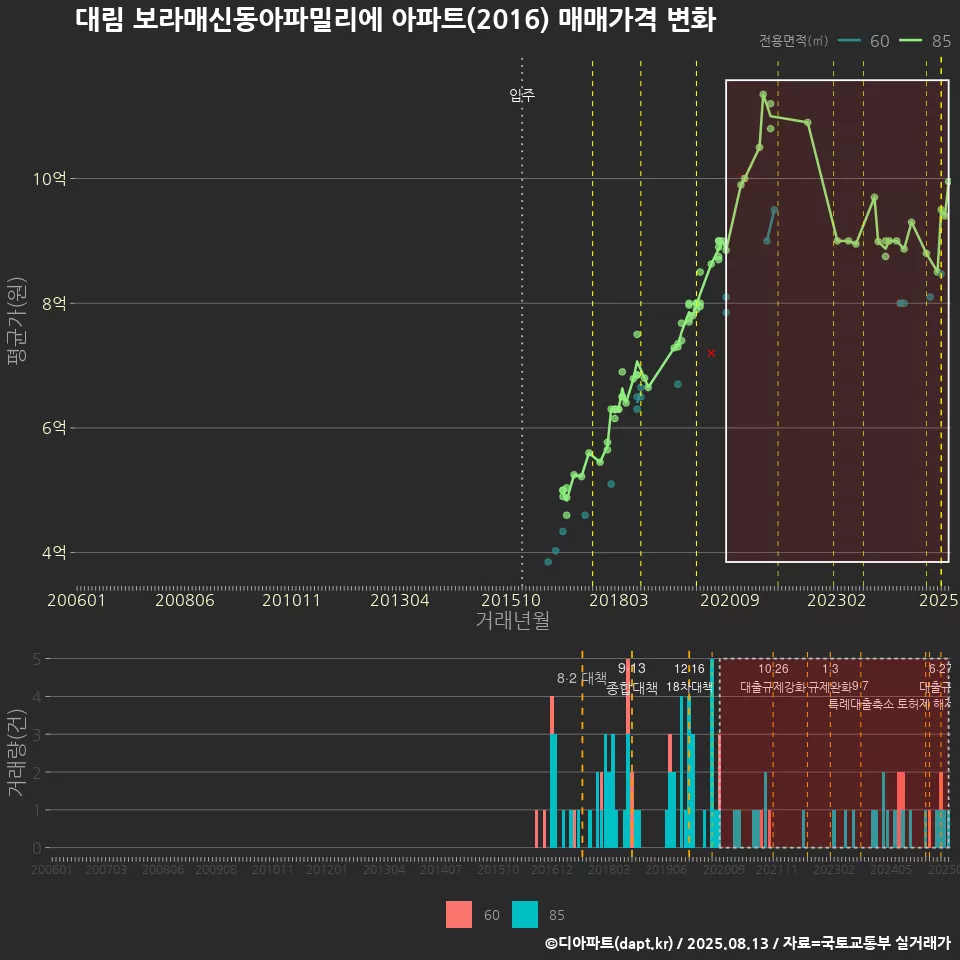Screen dimensions: 960x960
Task: Click the 1 label on volume axis
Action: point(37,810)
